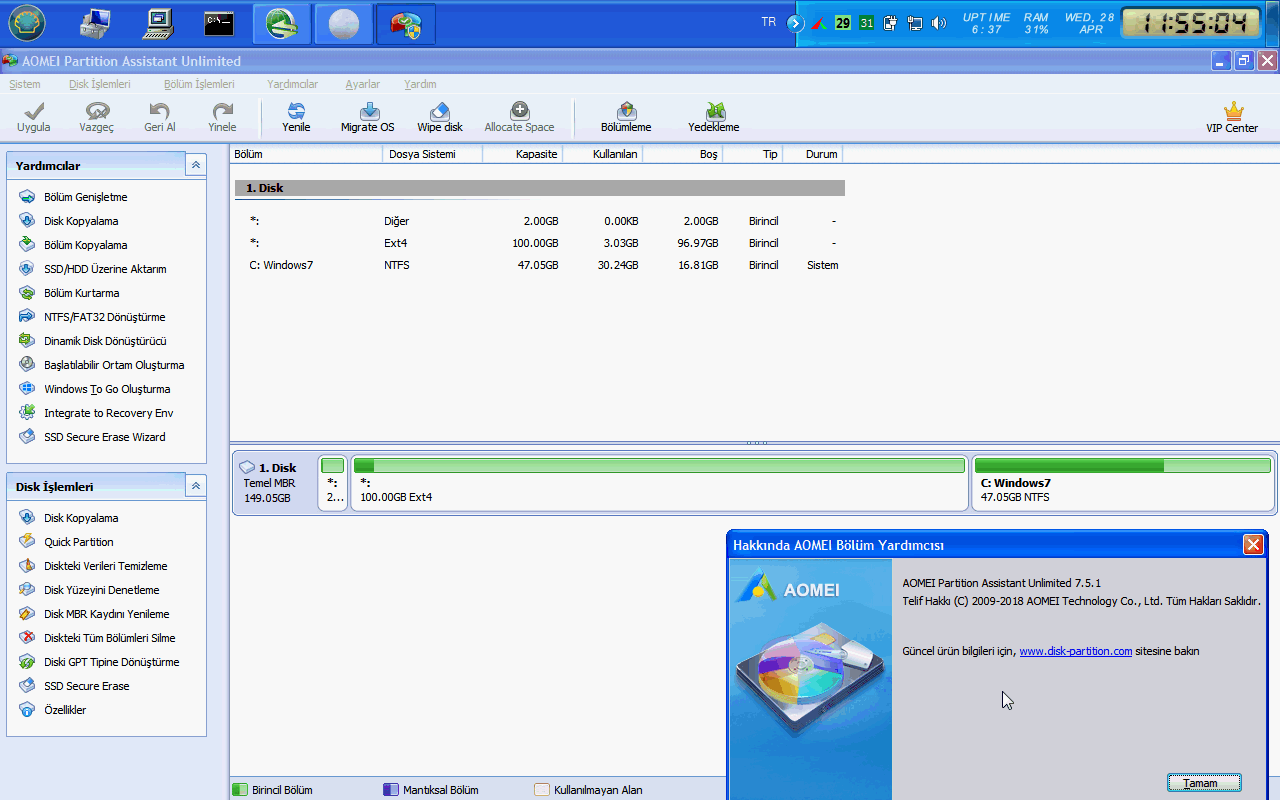Open Bölüm Kurtarma wizard
This screenshot has width=1280, height=800.
(x=70, y=293)
